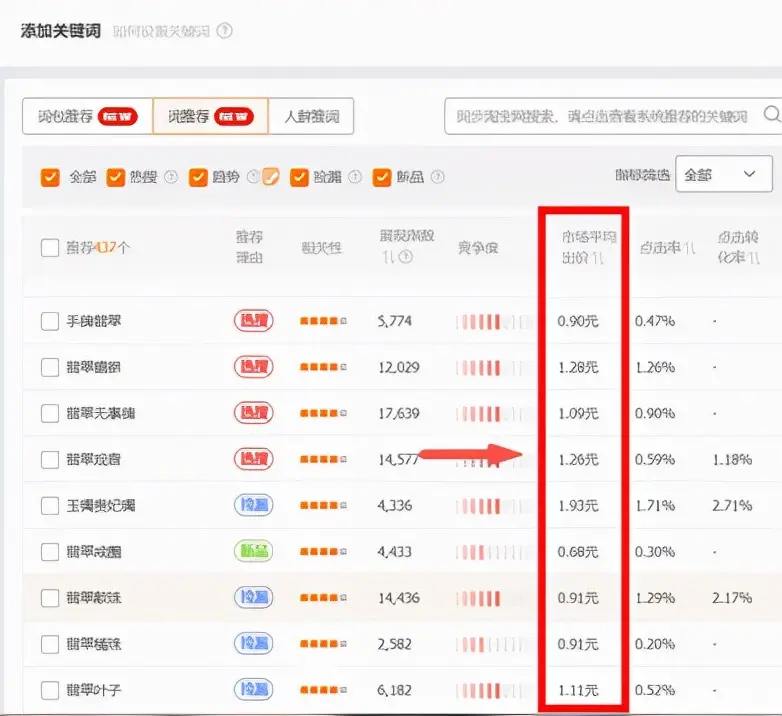Uncheck the 全部 filter checkbox

click(x=50, y=177)
